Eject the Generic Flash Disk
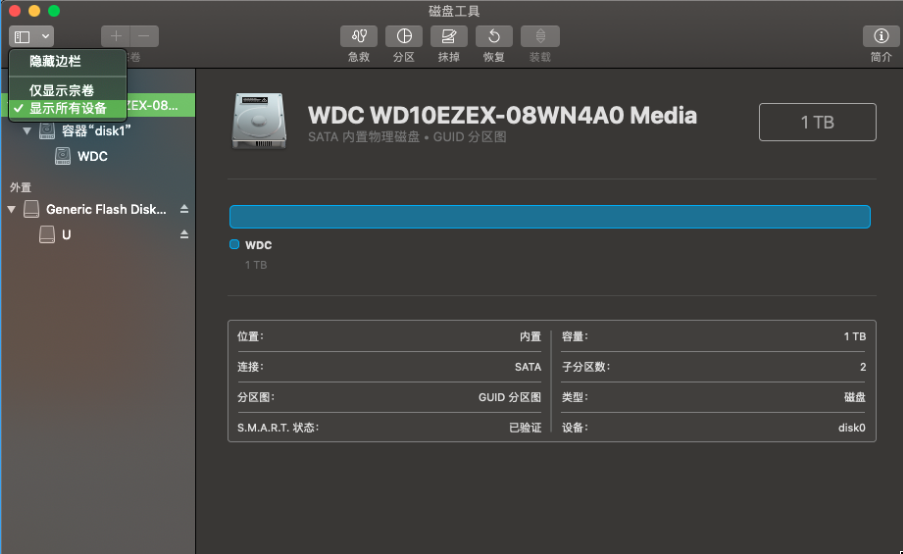The height and width of the screenshot is (554, 903). [x=184, y=209]
